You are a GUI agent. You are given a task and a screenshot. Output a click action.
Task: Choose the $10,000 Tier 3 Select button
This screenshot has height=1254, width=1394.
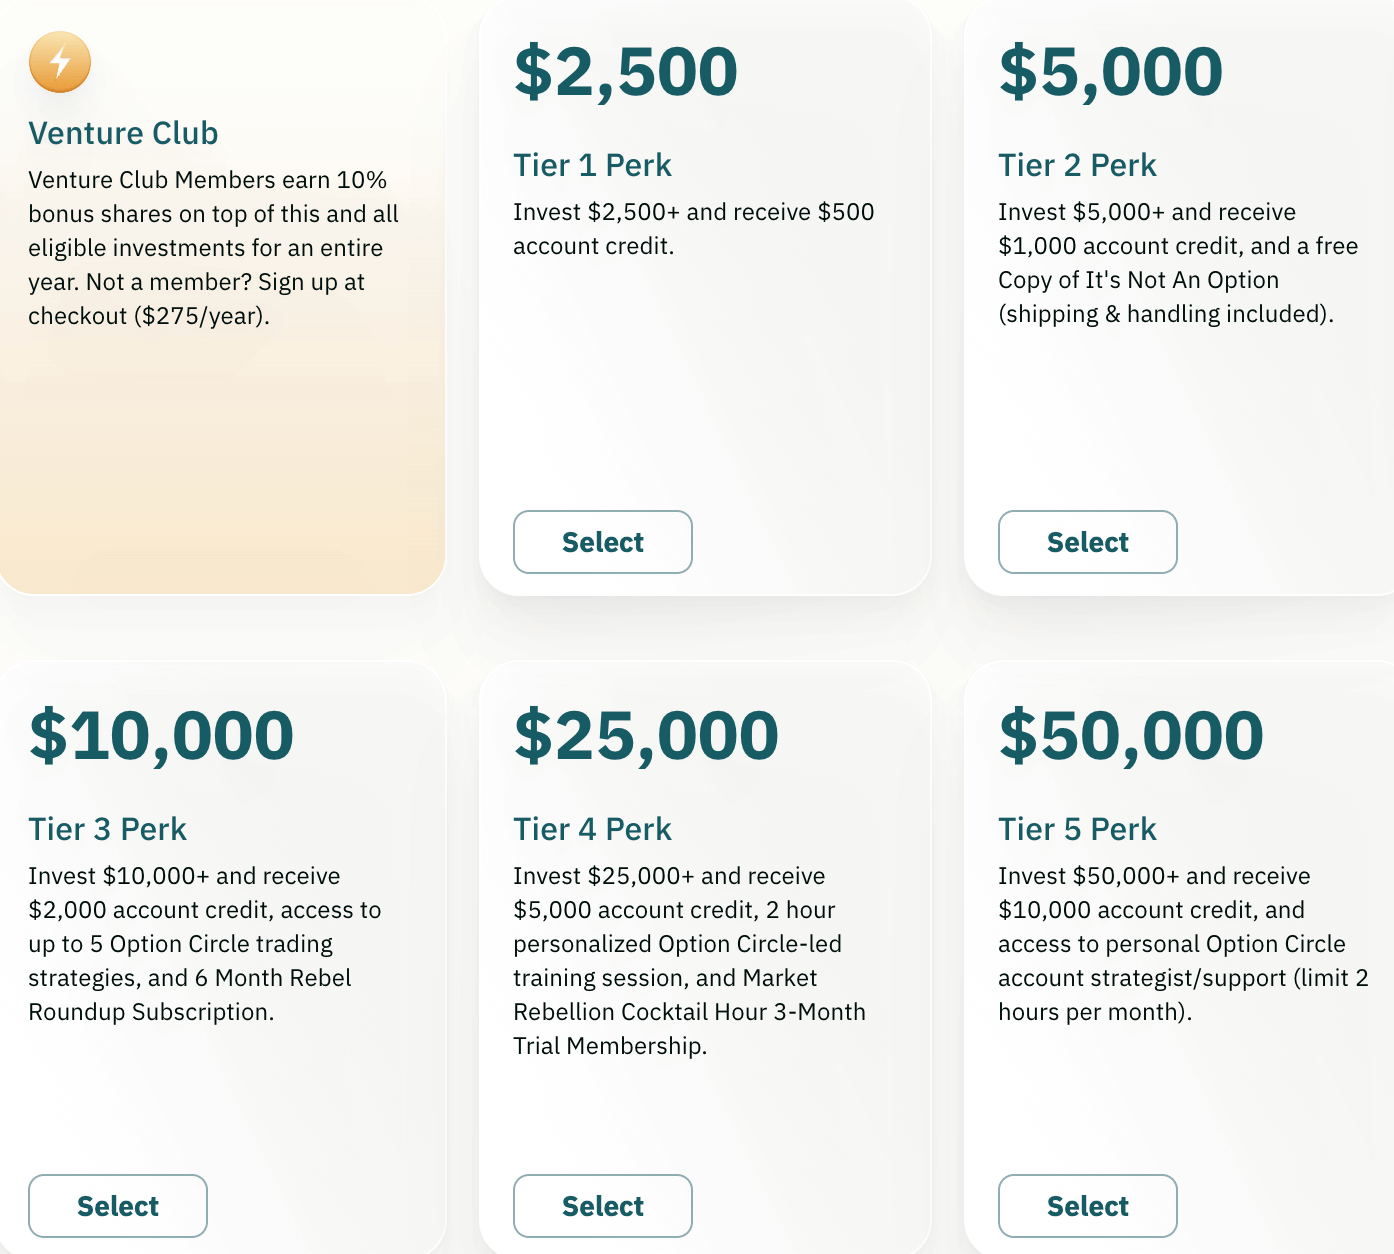coord(118,1206)
